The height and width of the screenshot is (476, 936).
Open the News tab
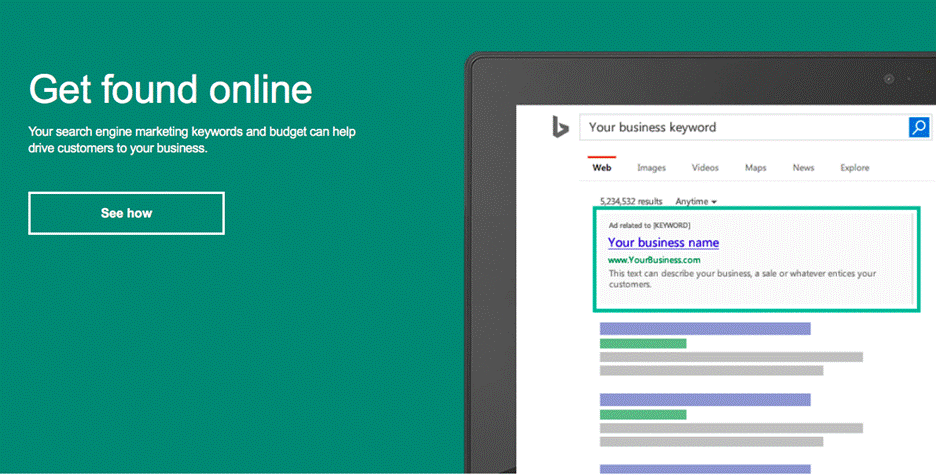pos(804,168)
